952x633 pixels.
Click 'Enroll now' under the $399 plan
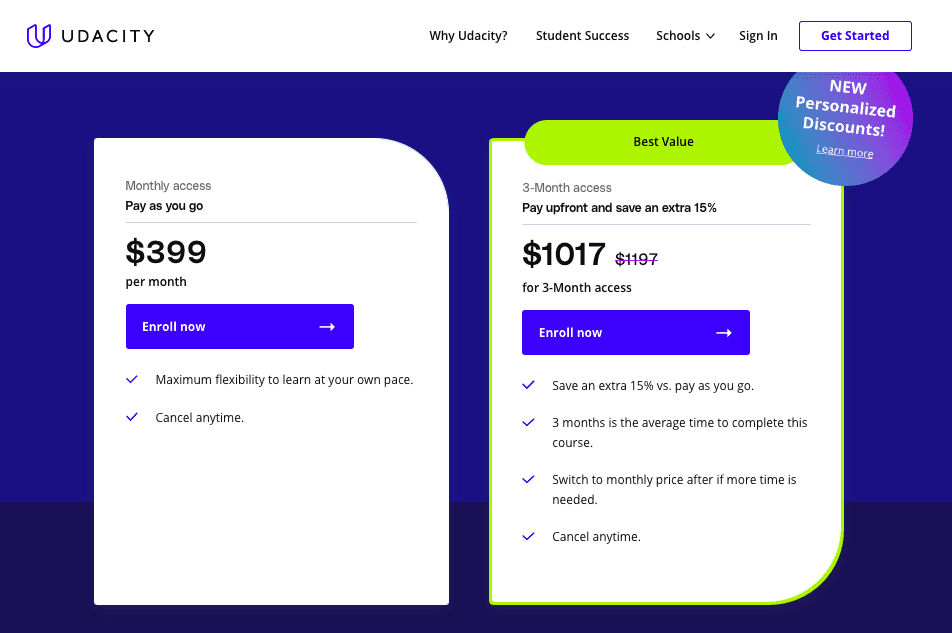(x=173, y=326)
